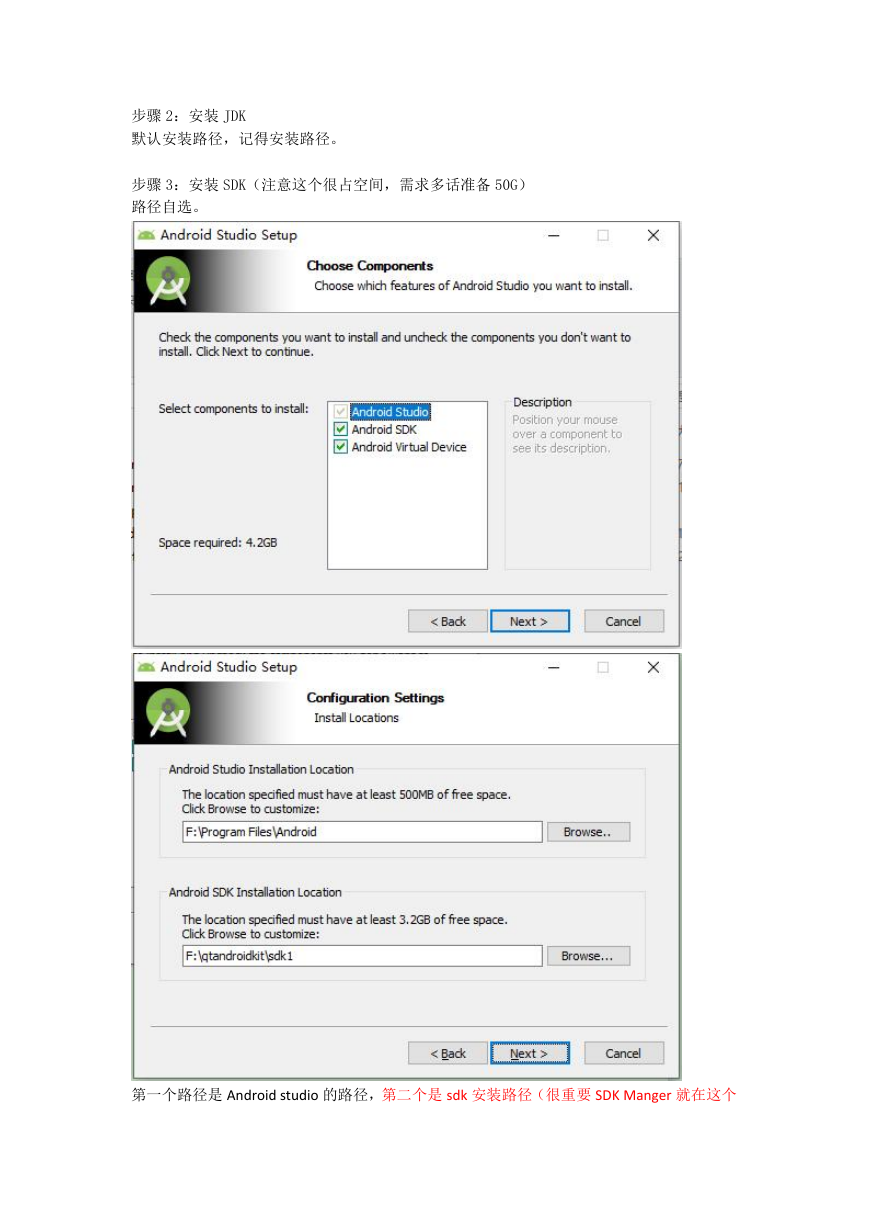Screen dimensions: 869x1228
Task: Close the Choose Components setup window
Action: pyautogui.click(x=653, y=235)
